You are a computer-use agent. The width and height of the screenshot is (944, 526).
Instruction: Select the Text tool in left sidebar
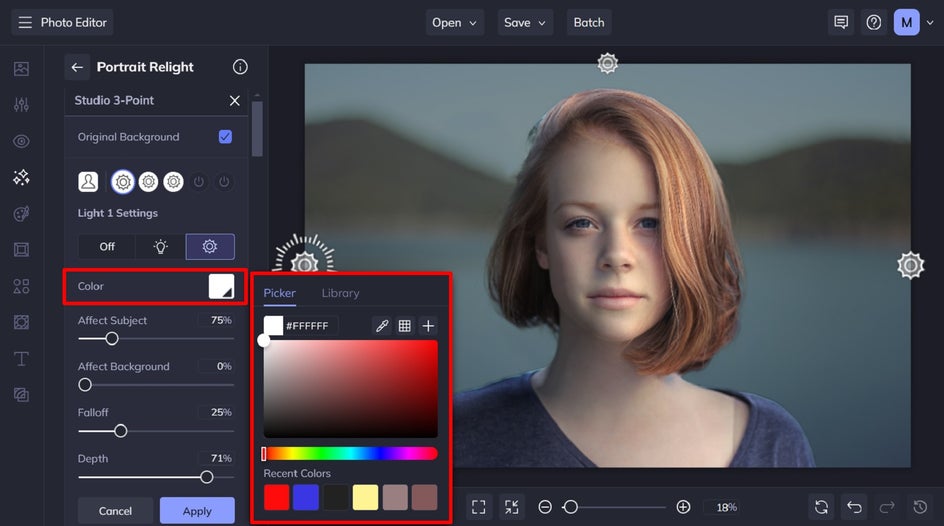[21, 359]
